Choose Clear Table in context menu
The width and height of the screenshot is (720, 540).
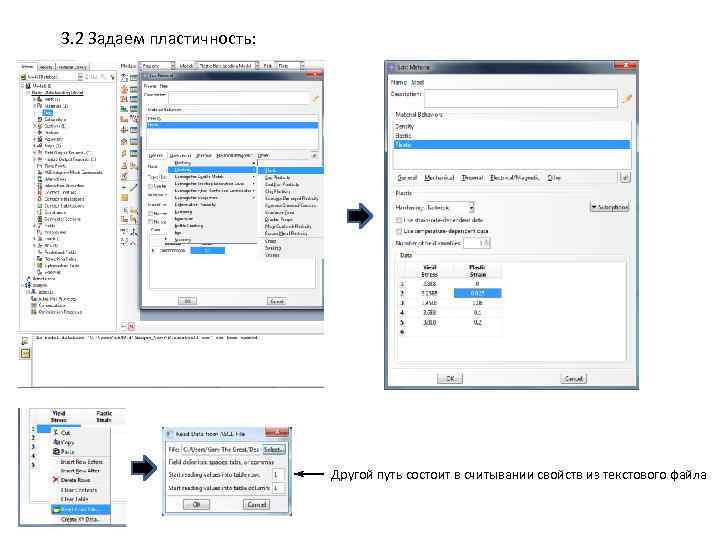click(81, 499)
